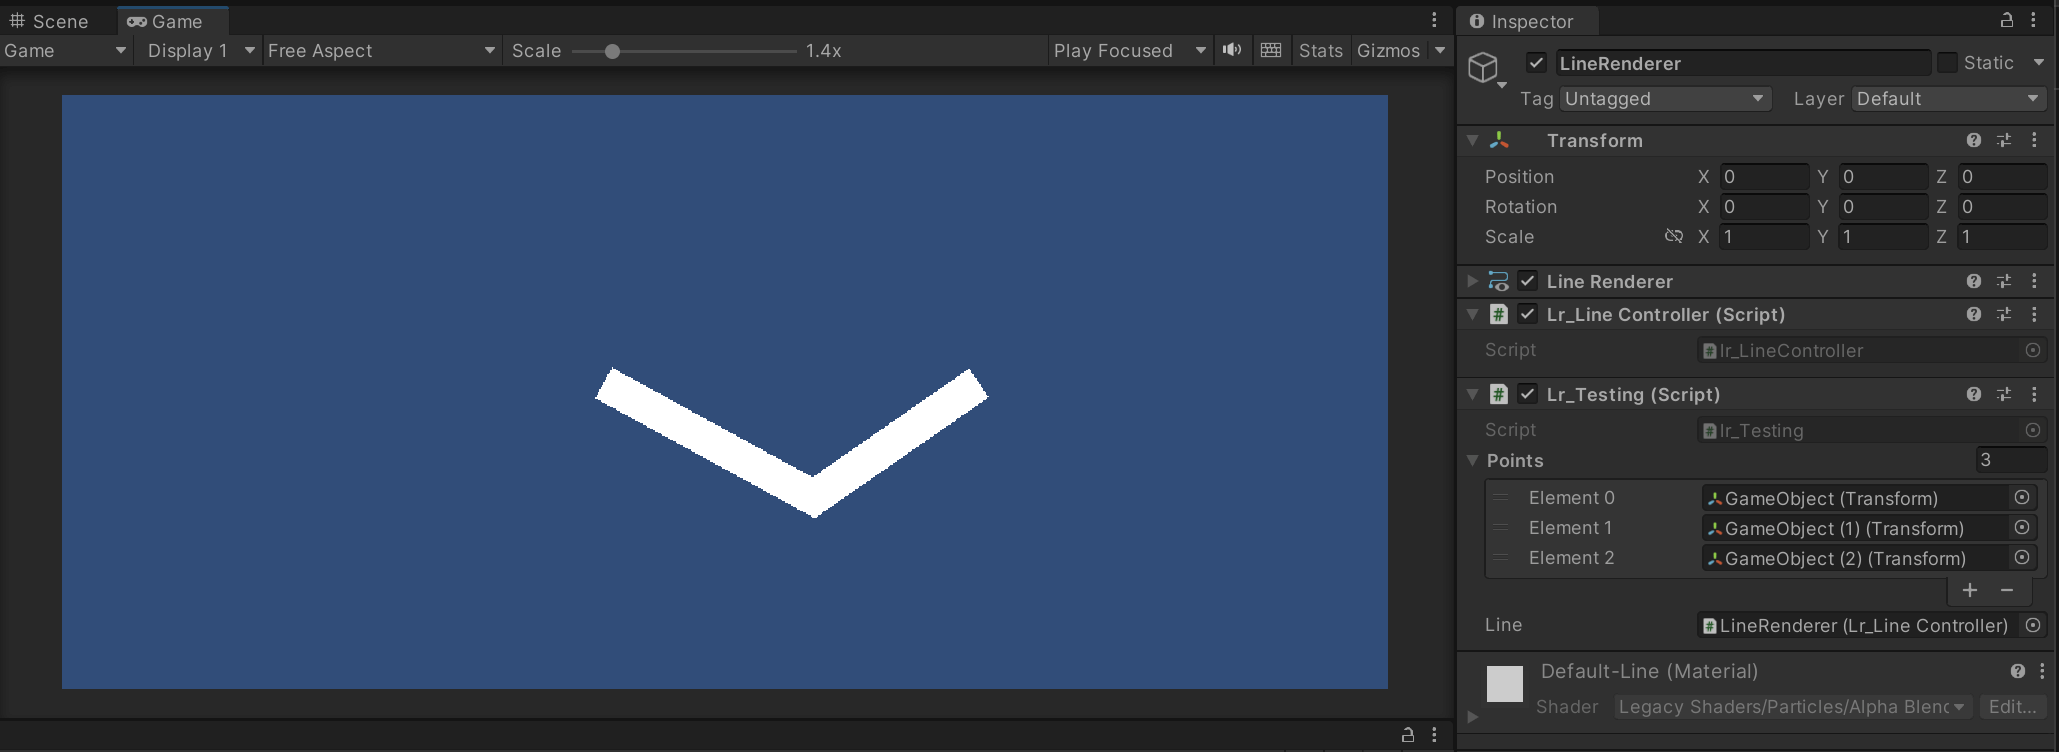Open object picker for Element 0
2059x752 pixels.
2022,498
